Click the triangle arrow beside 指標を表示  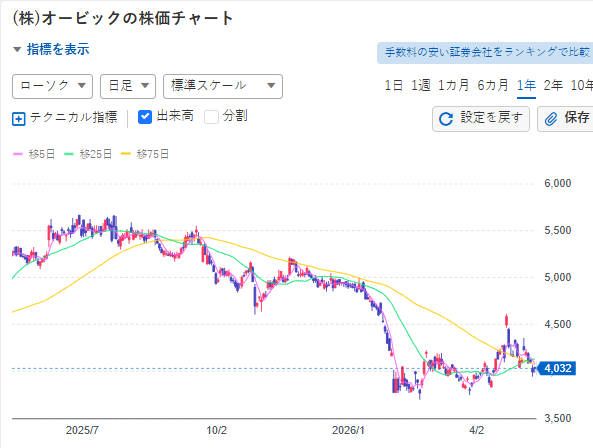pyautogui.click(x=17, y=50)
